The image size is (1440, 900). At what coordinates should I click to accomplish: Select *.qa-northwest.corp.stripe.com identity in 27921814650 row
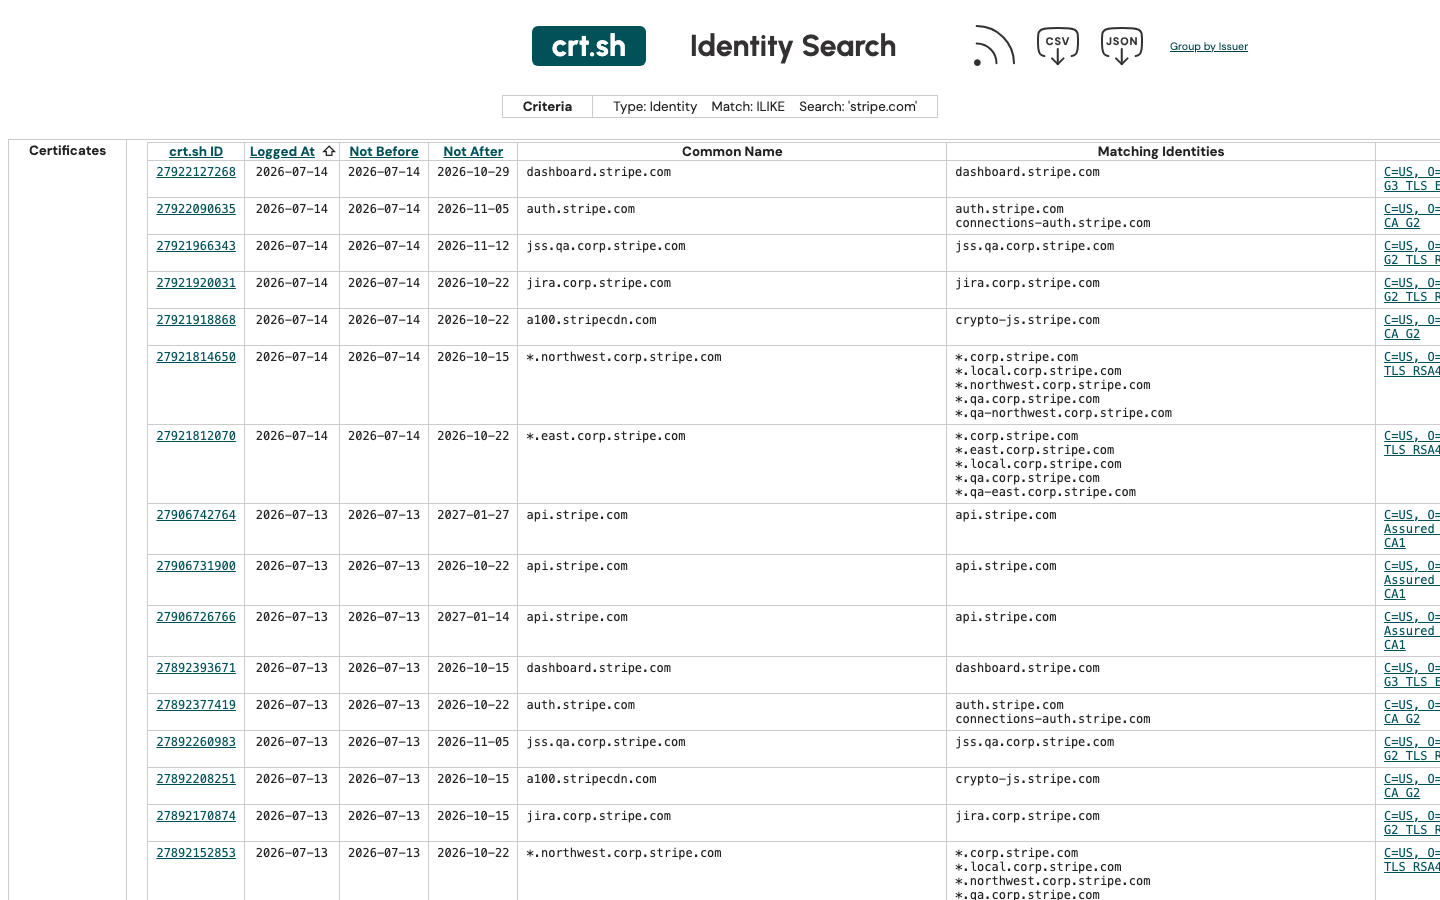click(1063, 413)
